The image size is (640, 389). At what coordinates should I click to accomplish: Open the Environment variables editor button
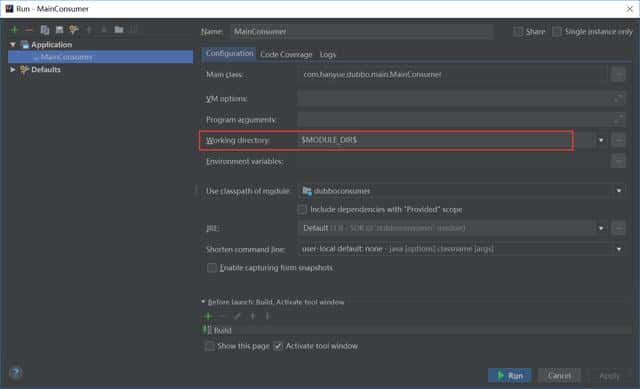pyautogui.click(x=618, y=161)
